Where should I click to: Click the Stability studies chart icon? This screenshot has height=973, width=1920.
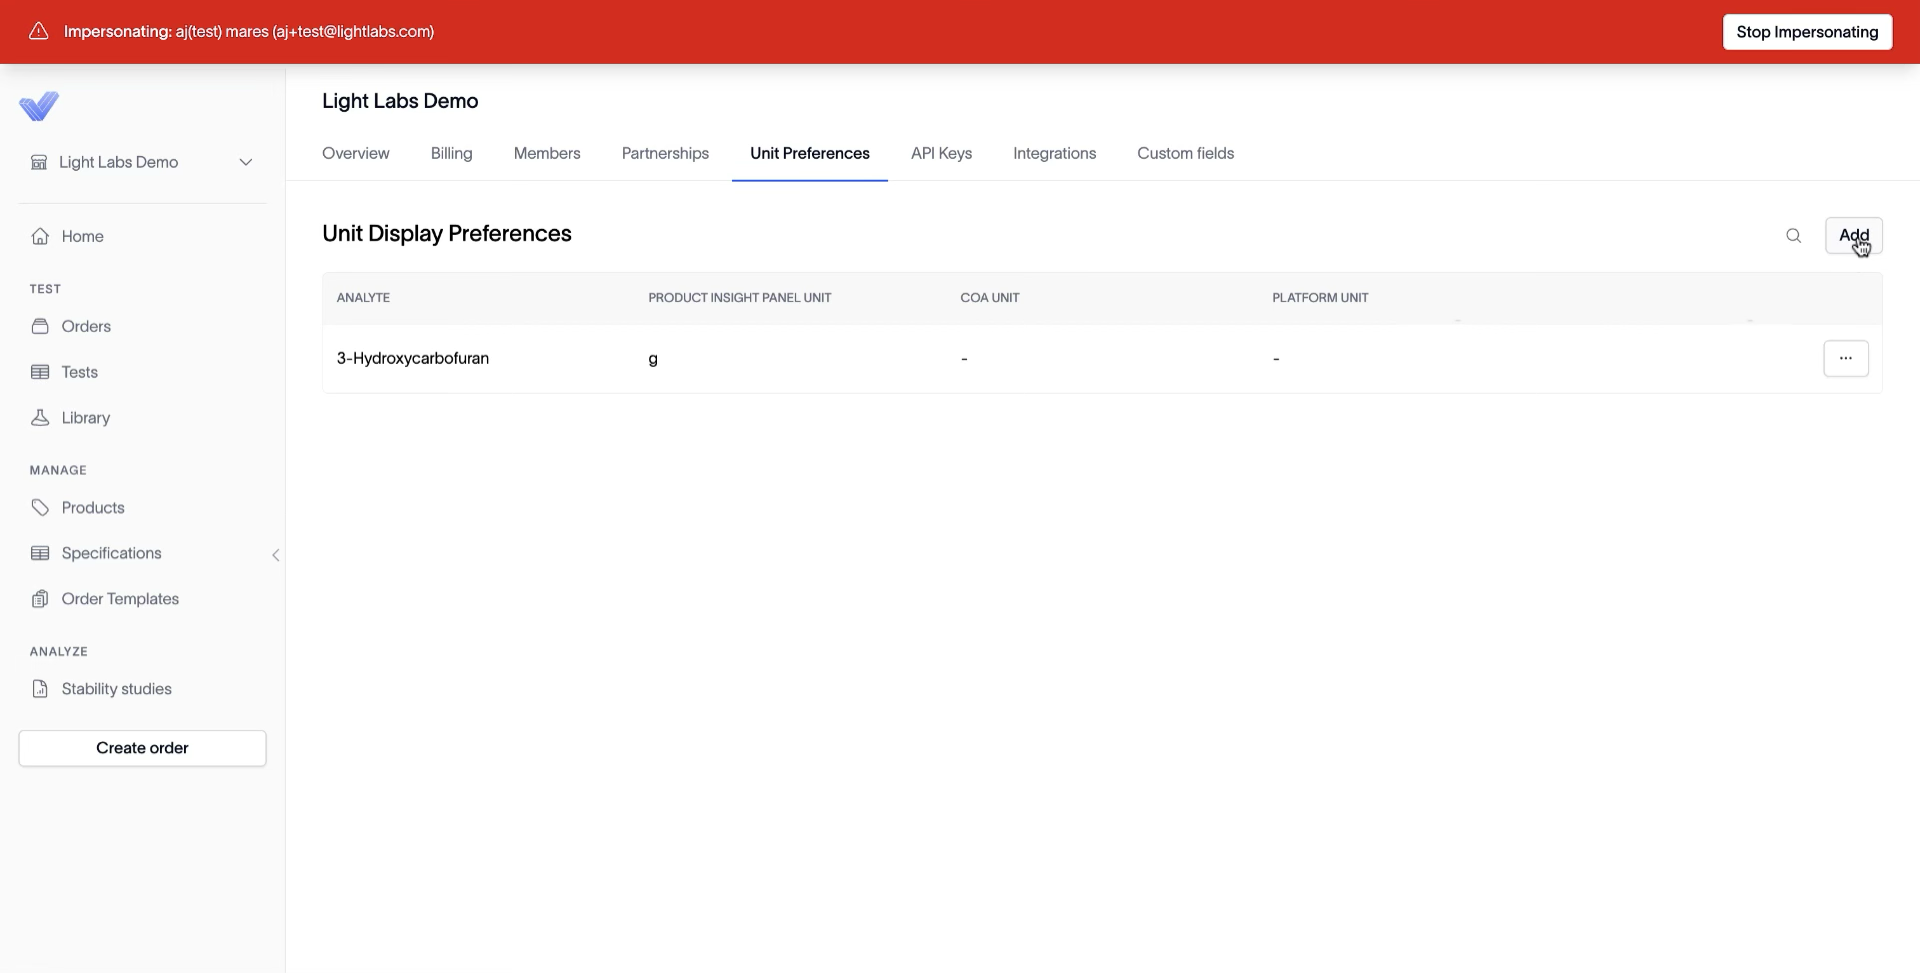40,689
